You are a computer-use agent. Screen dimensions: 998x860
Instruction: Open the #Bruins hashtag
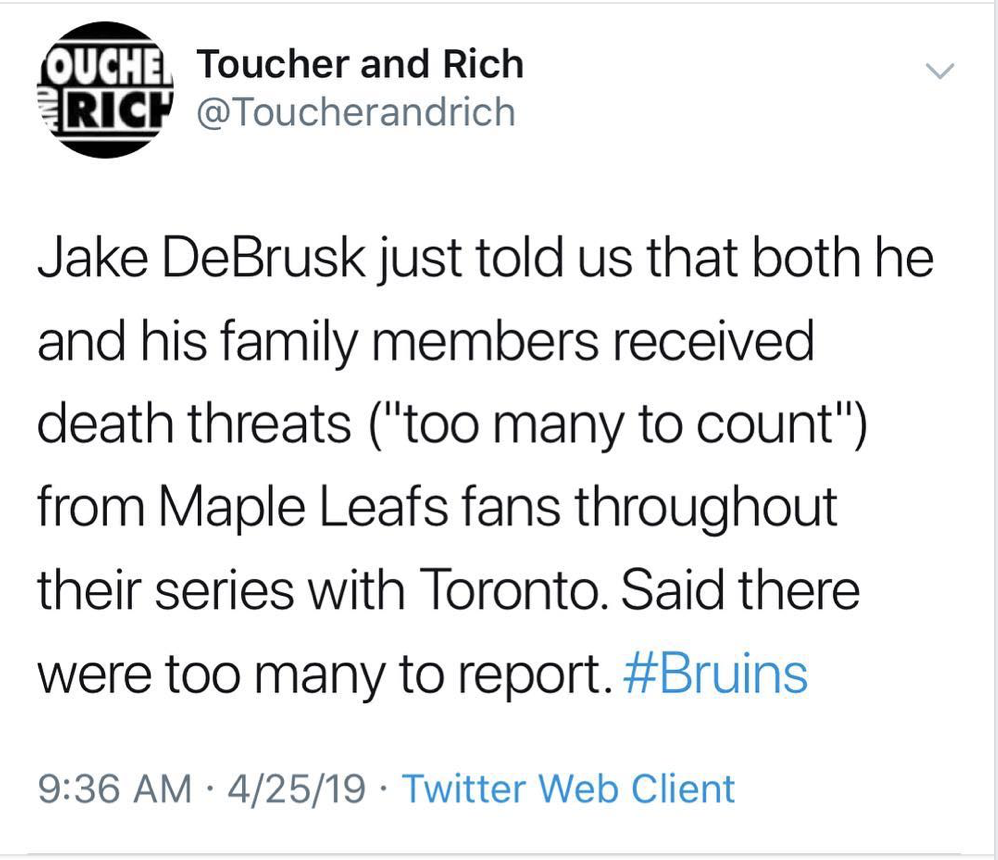point(714,672)
